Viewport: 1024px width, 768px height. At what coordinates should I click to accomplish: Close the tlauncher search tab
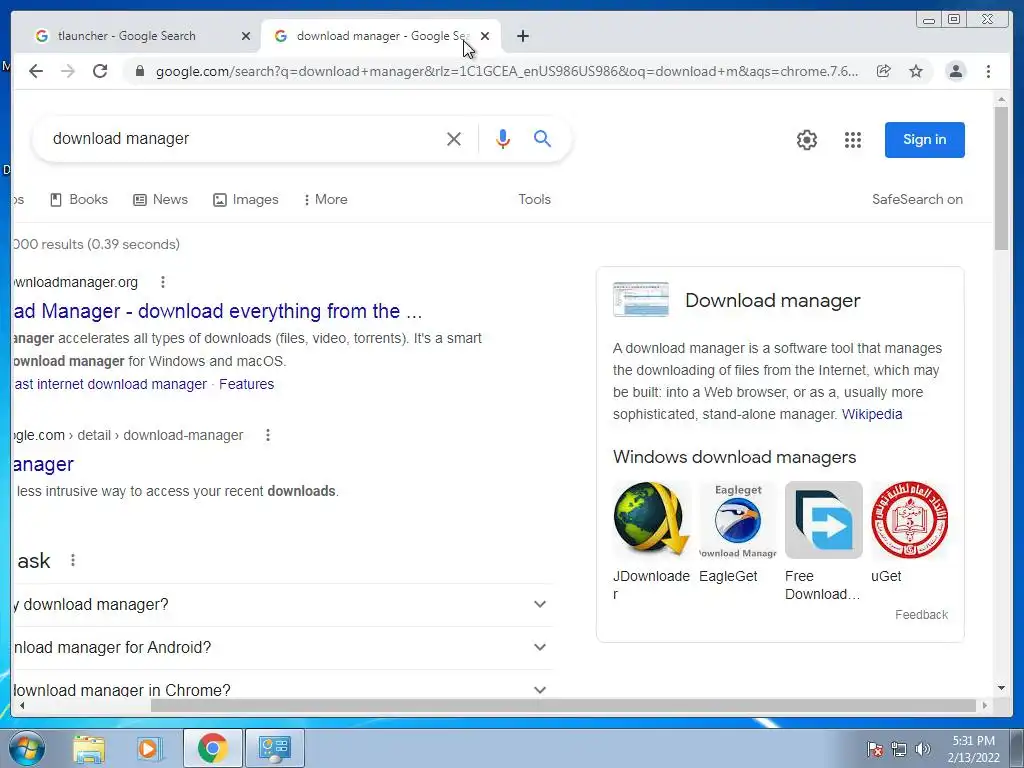pos(246,36)
